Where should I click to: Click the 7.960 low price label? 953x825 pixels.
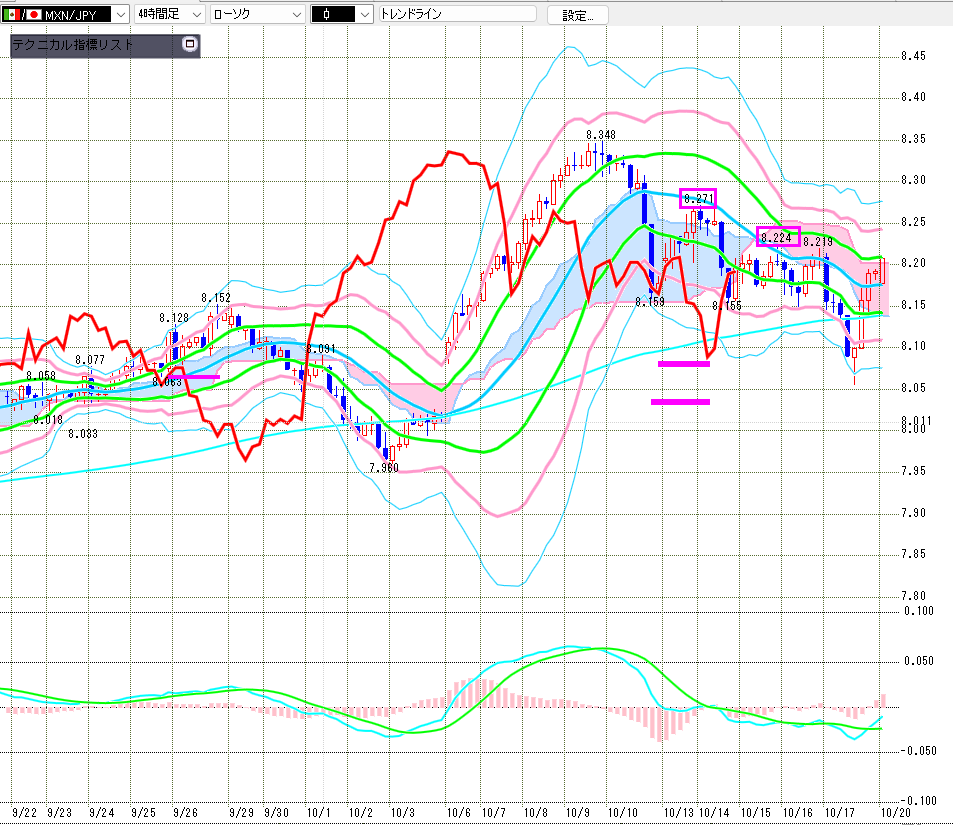(383, 467)
